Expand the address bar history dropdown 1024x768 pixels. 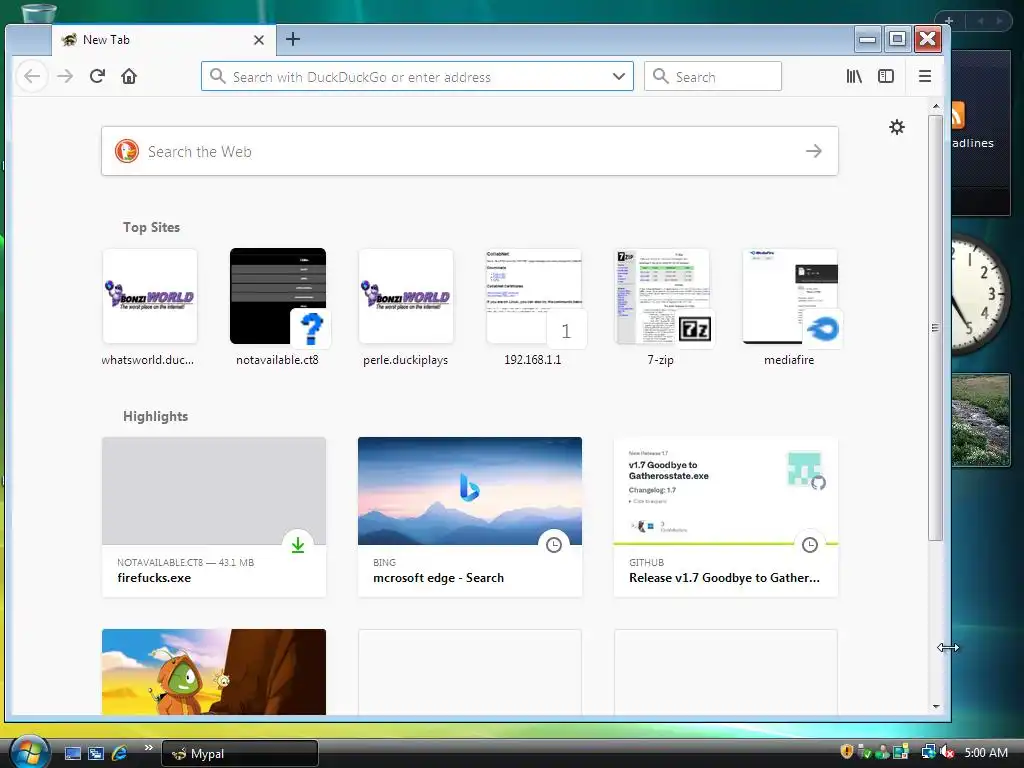pyautogui.click(x=618, y=76)
